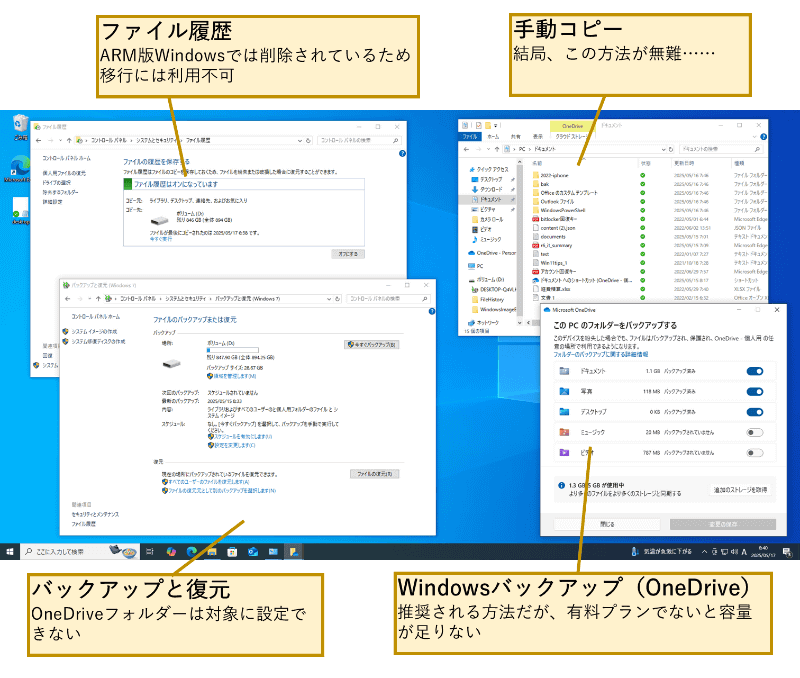
Task: Click the Documents folder search field
Action: point(721,149)
